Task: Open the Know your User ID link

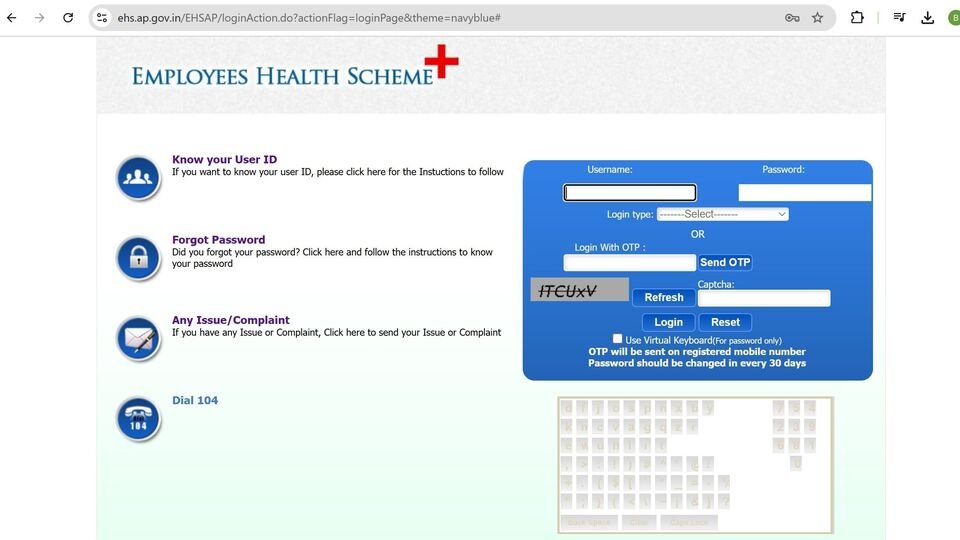Action: pyautogui.click(x=224, y=159)
